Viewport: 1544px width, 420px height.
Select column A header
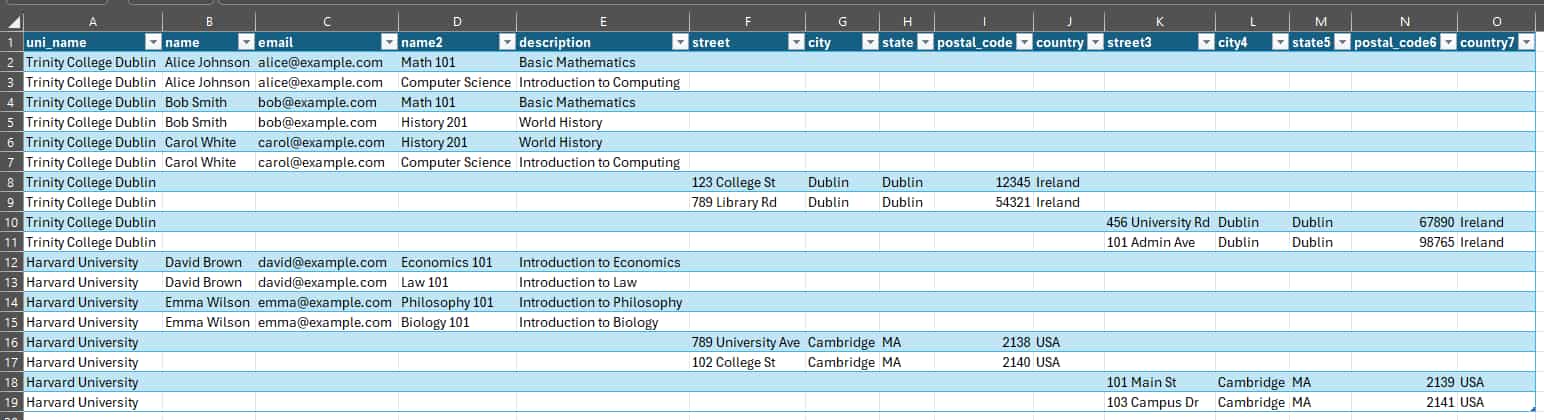pyautogui.click(x=93, y=21)
